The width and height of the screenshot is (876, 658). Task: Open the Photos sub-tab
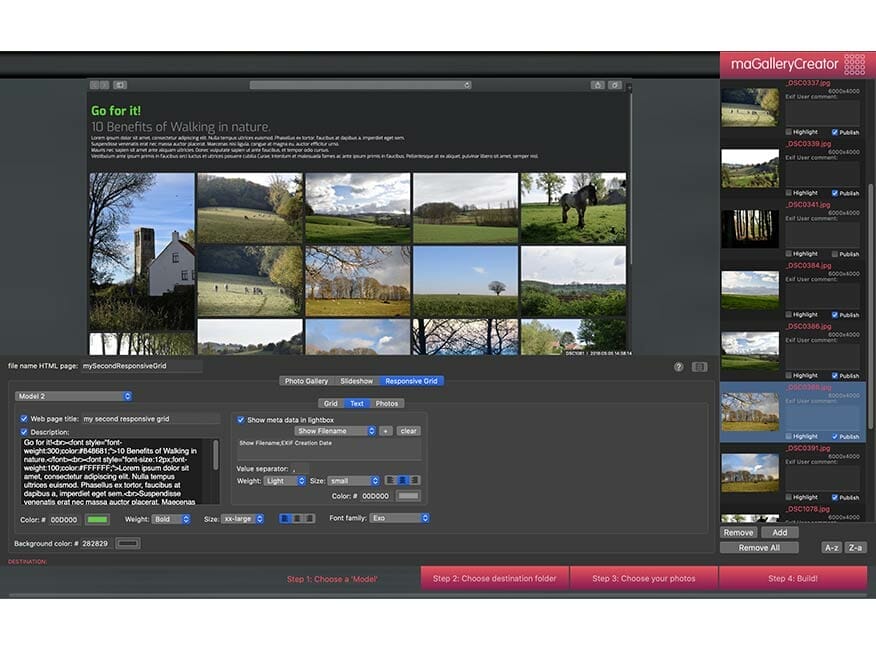pyautogui.click(x=387, y=404)
